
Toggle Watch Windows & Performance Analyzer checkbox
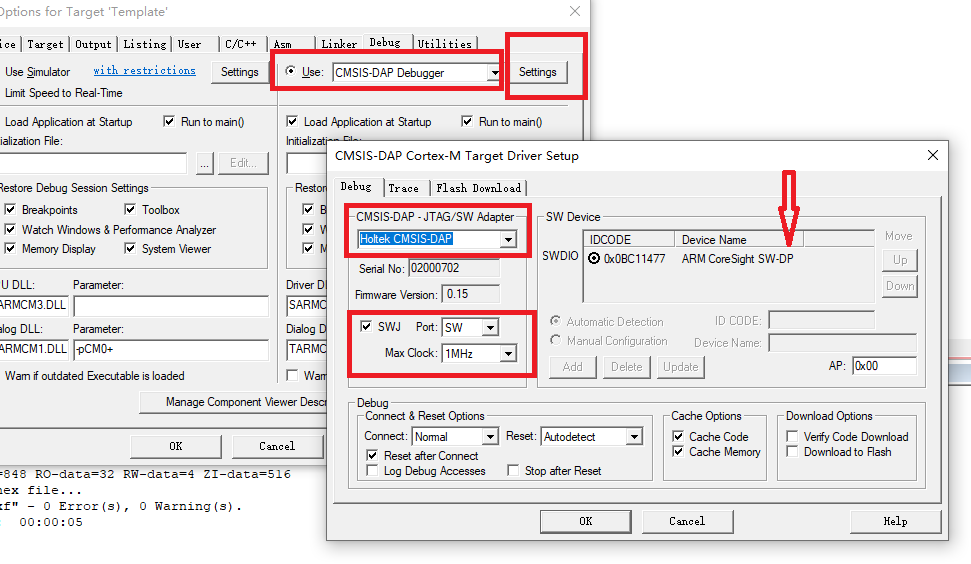coord(10,229)
